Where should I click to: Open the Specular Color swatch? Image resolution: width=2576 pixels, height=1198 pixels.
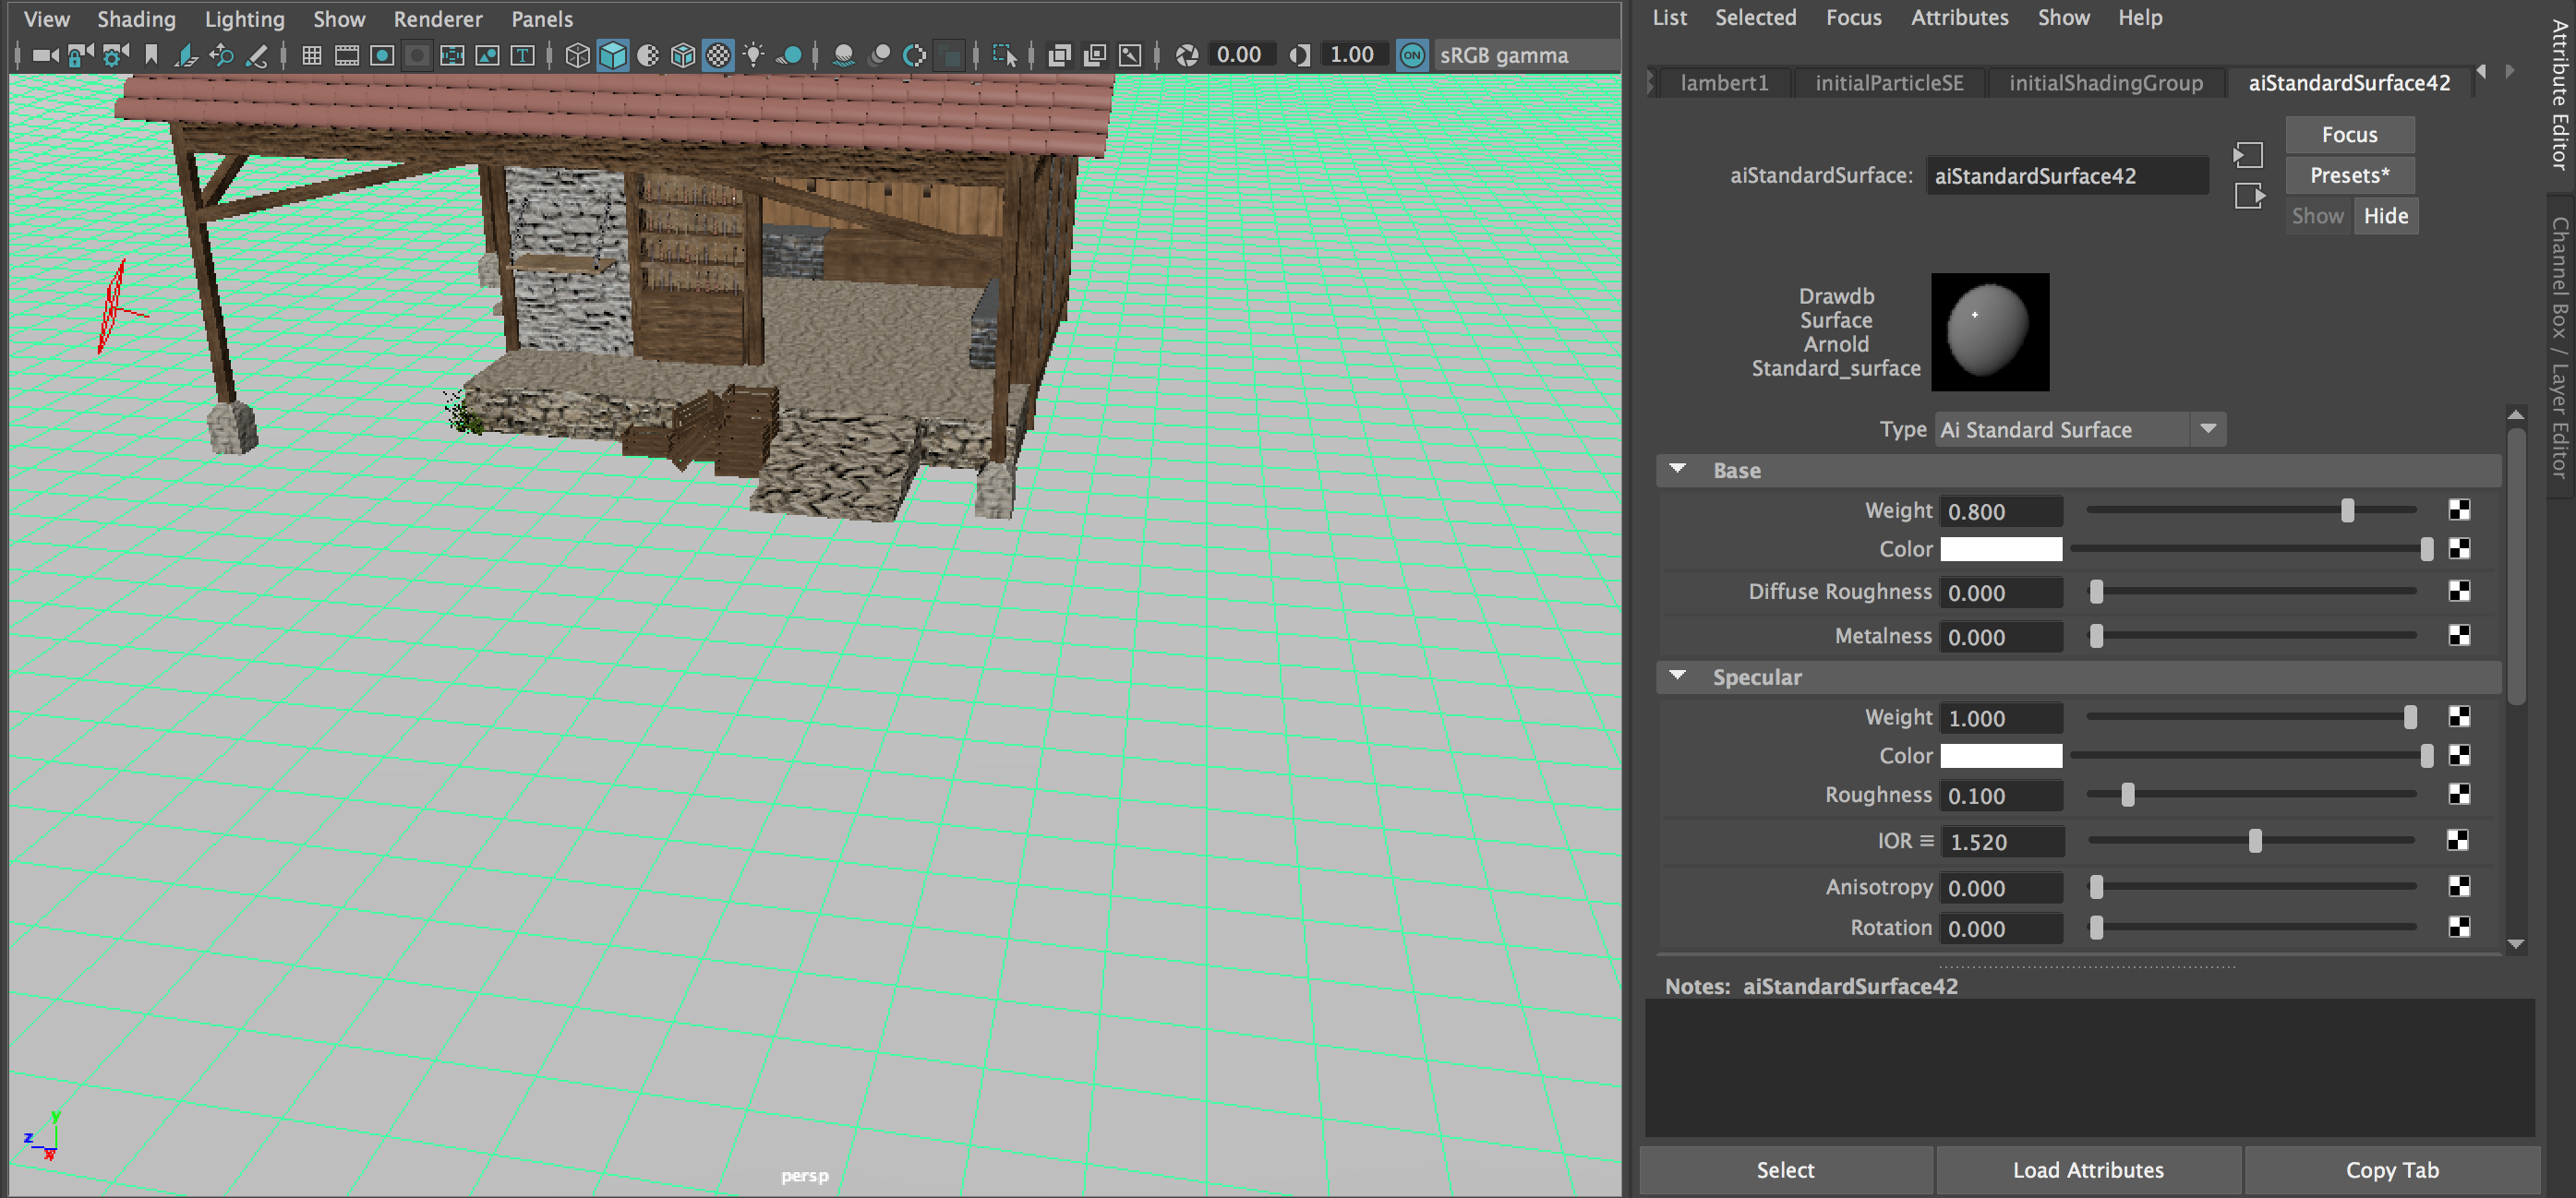pos(2000,755)
